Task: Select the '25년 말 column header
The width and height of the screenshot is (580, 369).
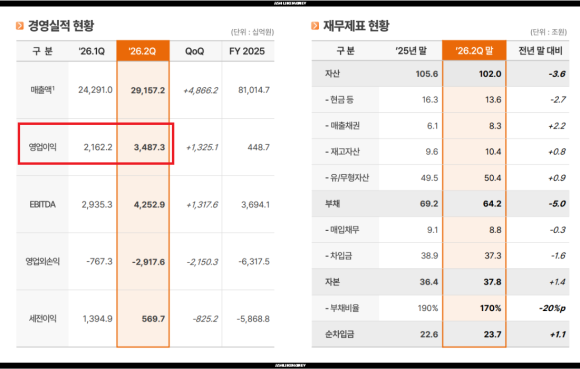Action: [x=411, y=51]
